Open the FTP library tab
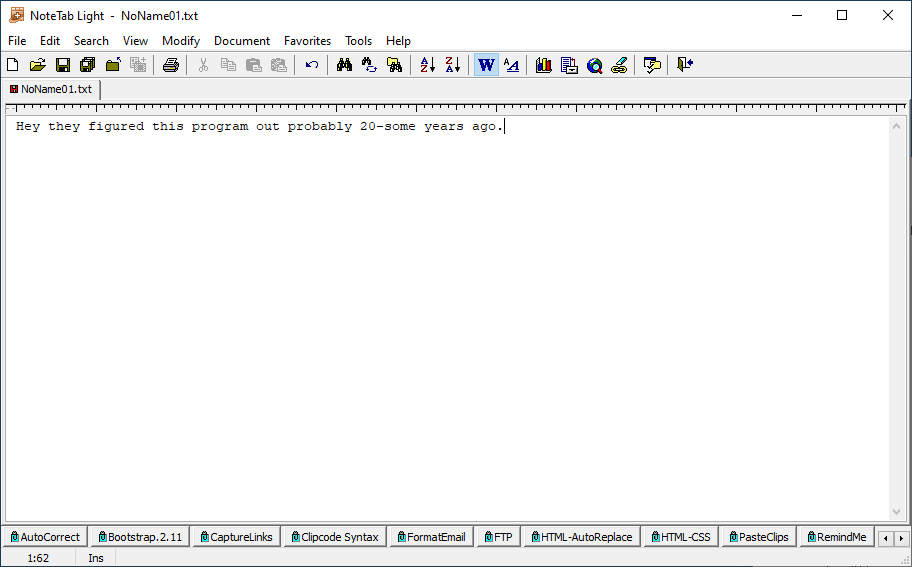 coord(499,537)
